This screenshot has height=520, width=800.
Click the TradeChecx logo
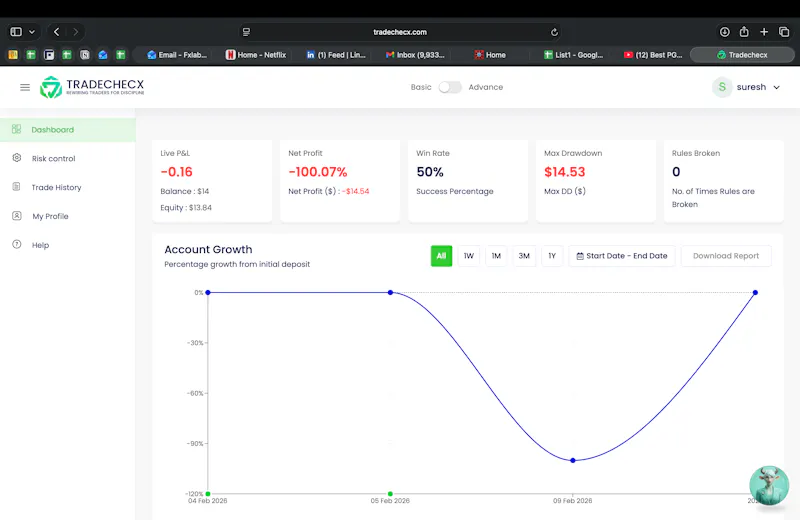click(x=92, y=87)
